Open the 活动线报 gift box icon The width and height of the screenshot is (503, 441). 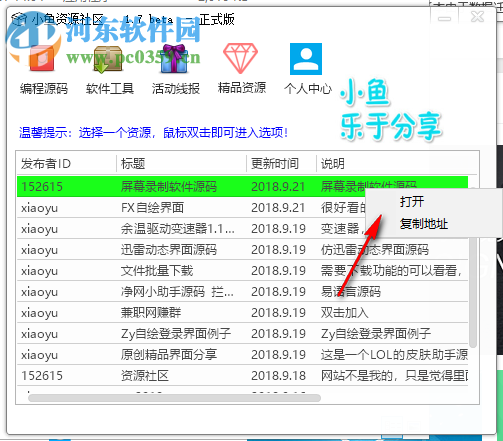pos(174,59)
